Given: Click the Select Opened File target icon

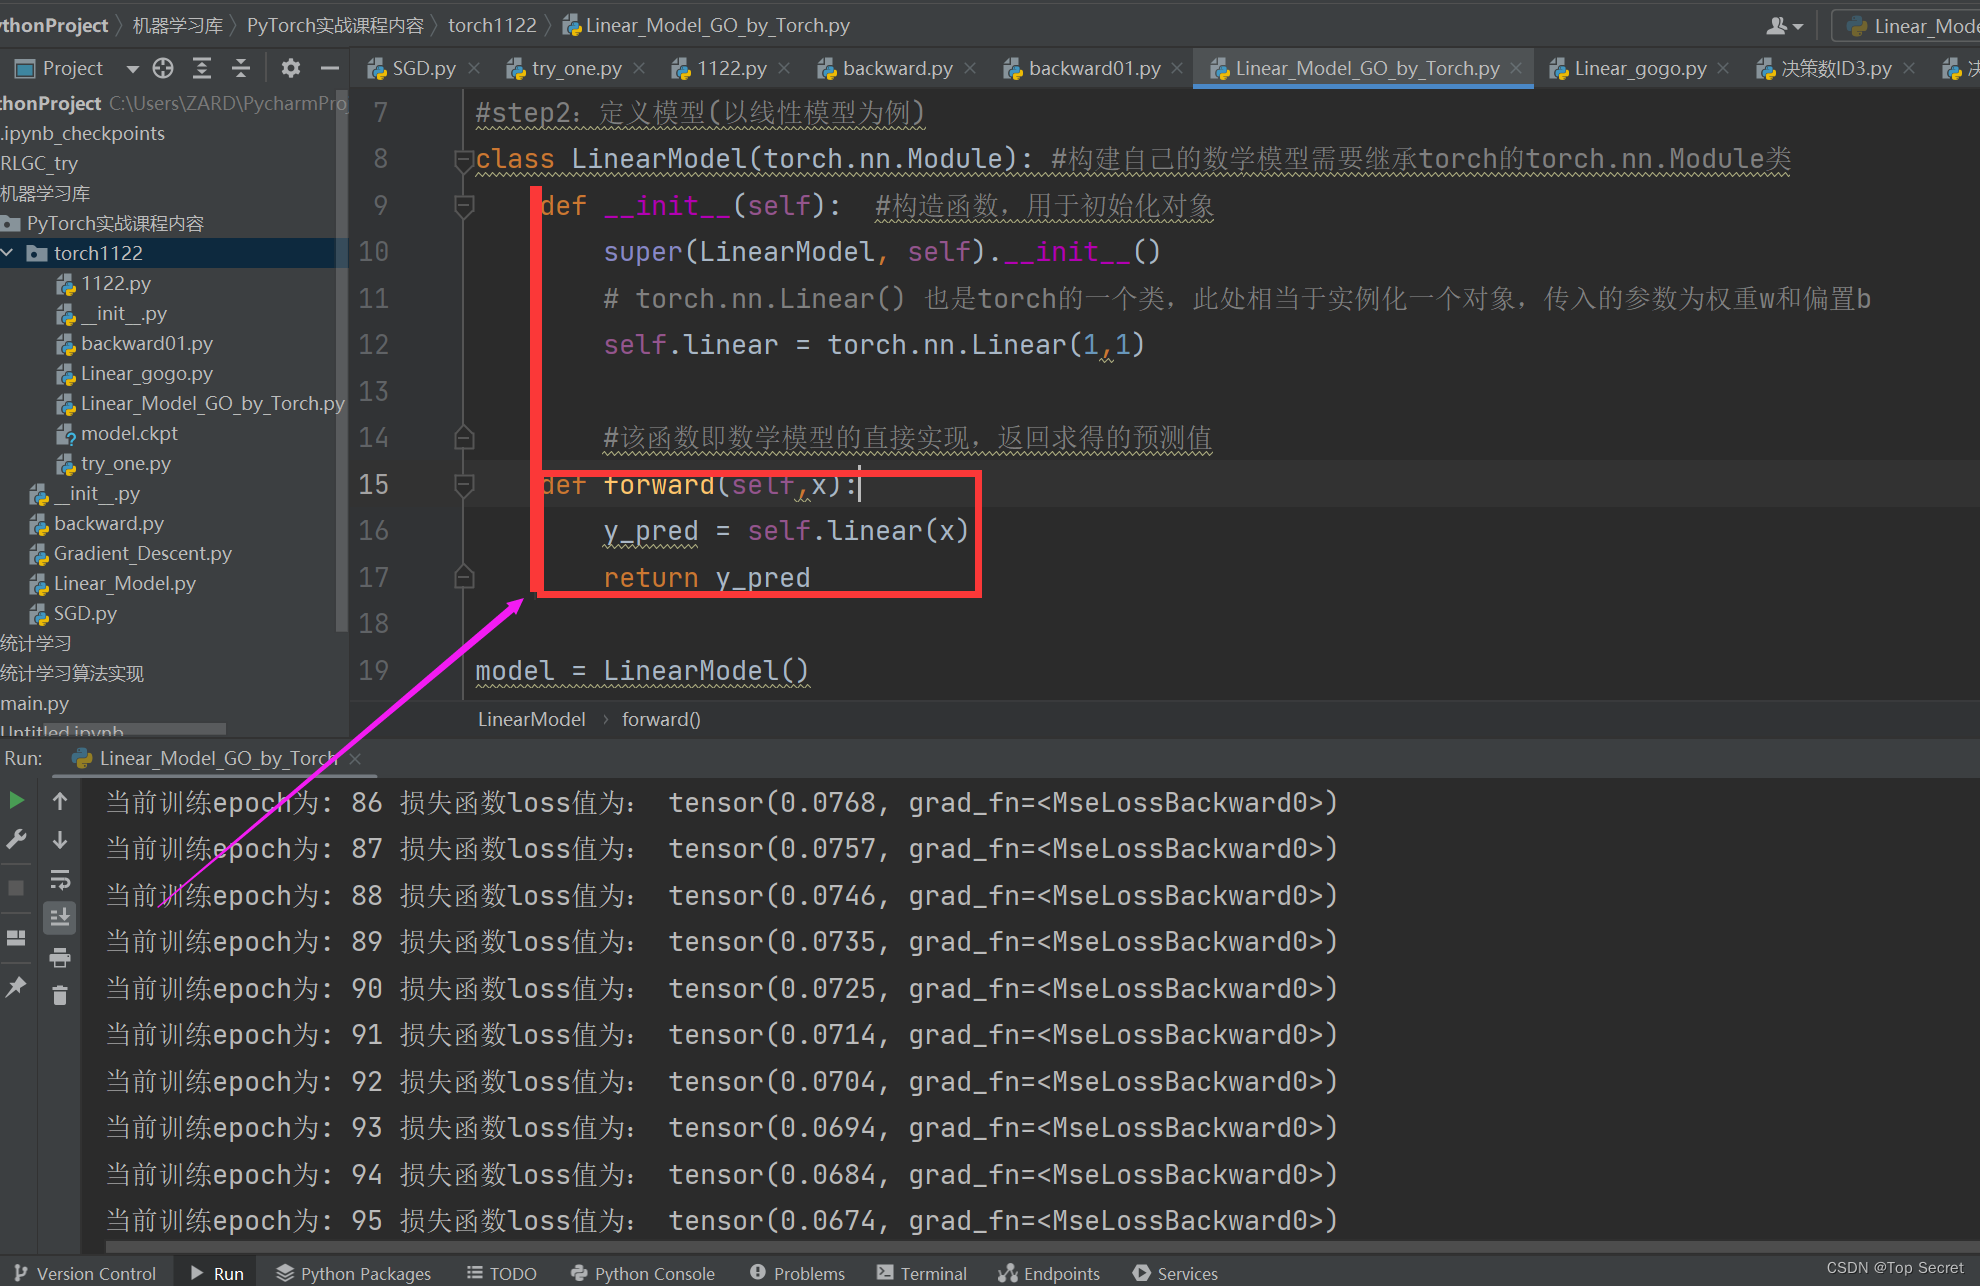Looking at the screenshot, I should (163, 68).
